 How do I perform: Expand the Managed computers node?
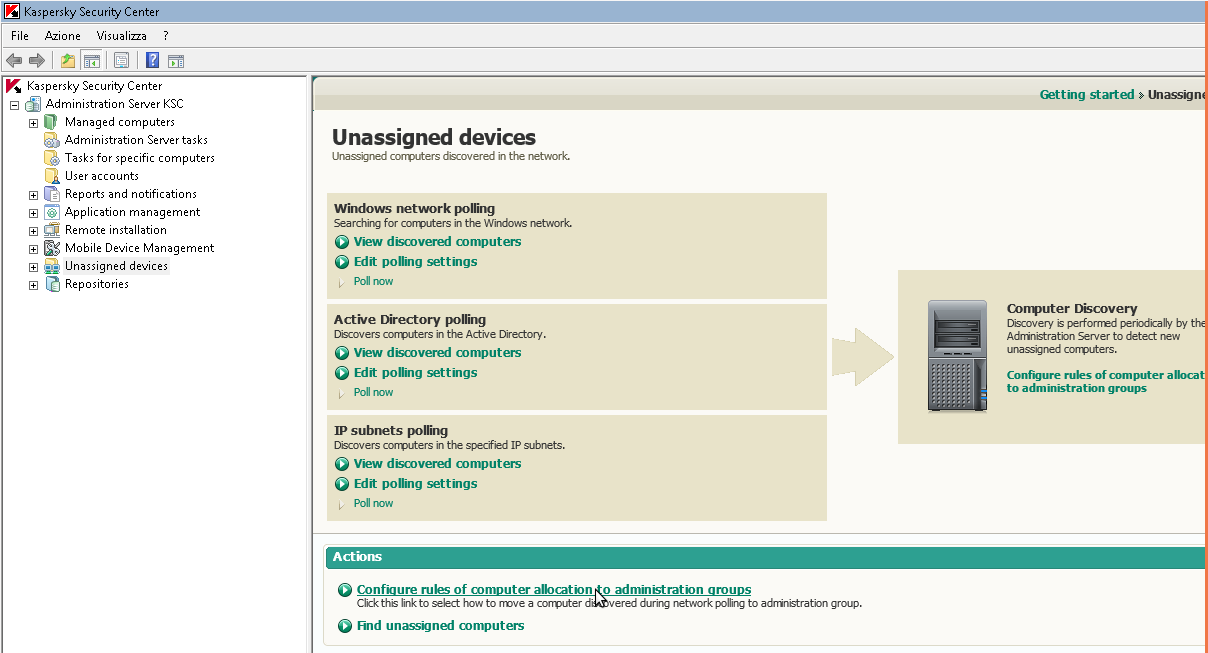pos(33,122)
